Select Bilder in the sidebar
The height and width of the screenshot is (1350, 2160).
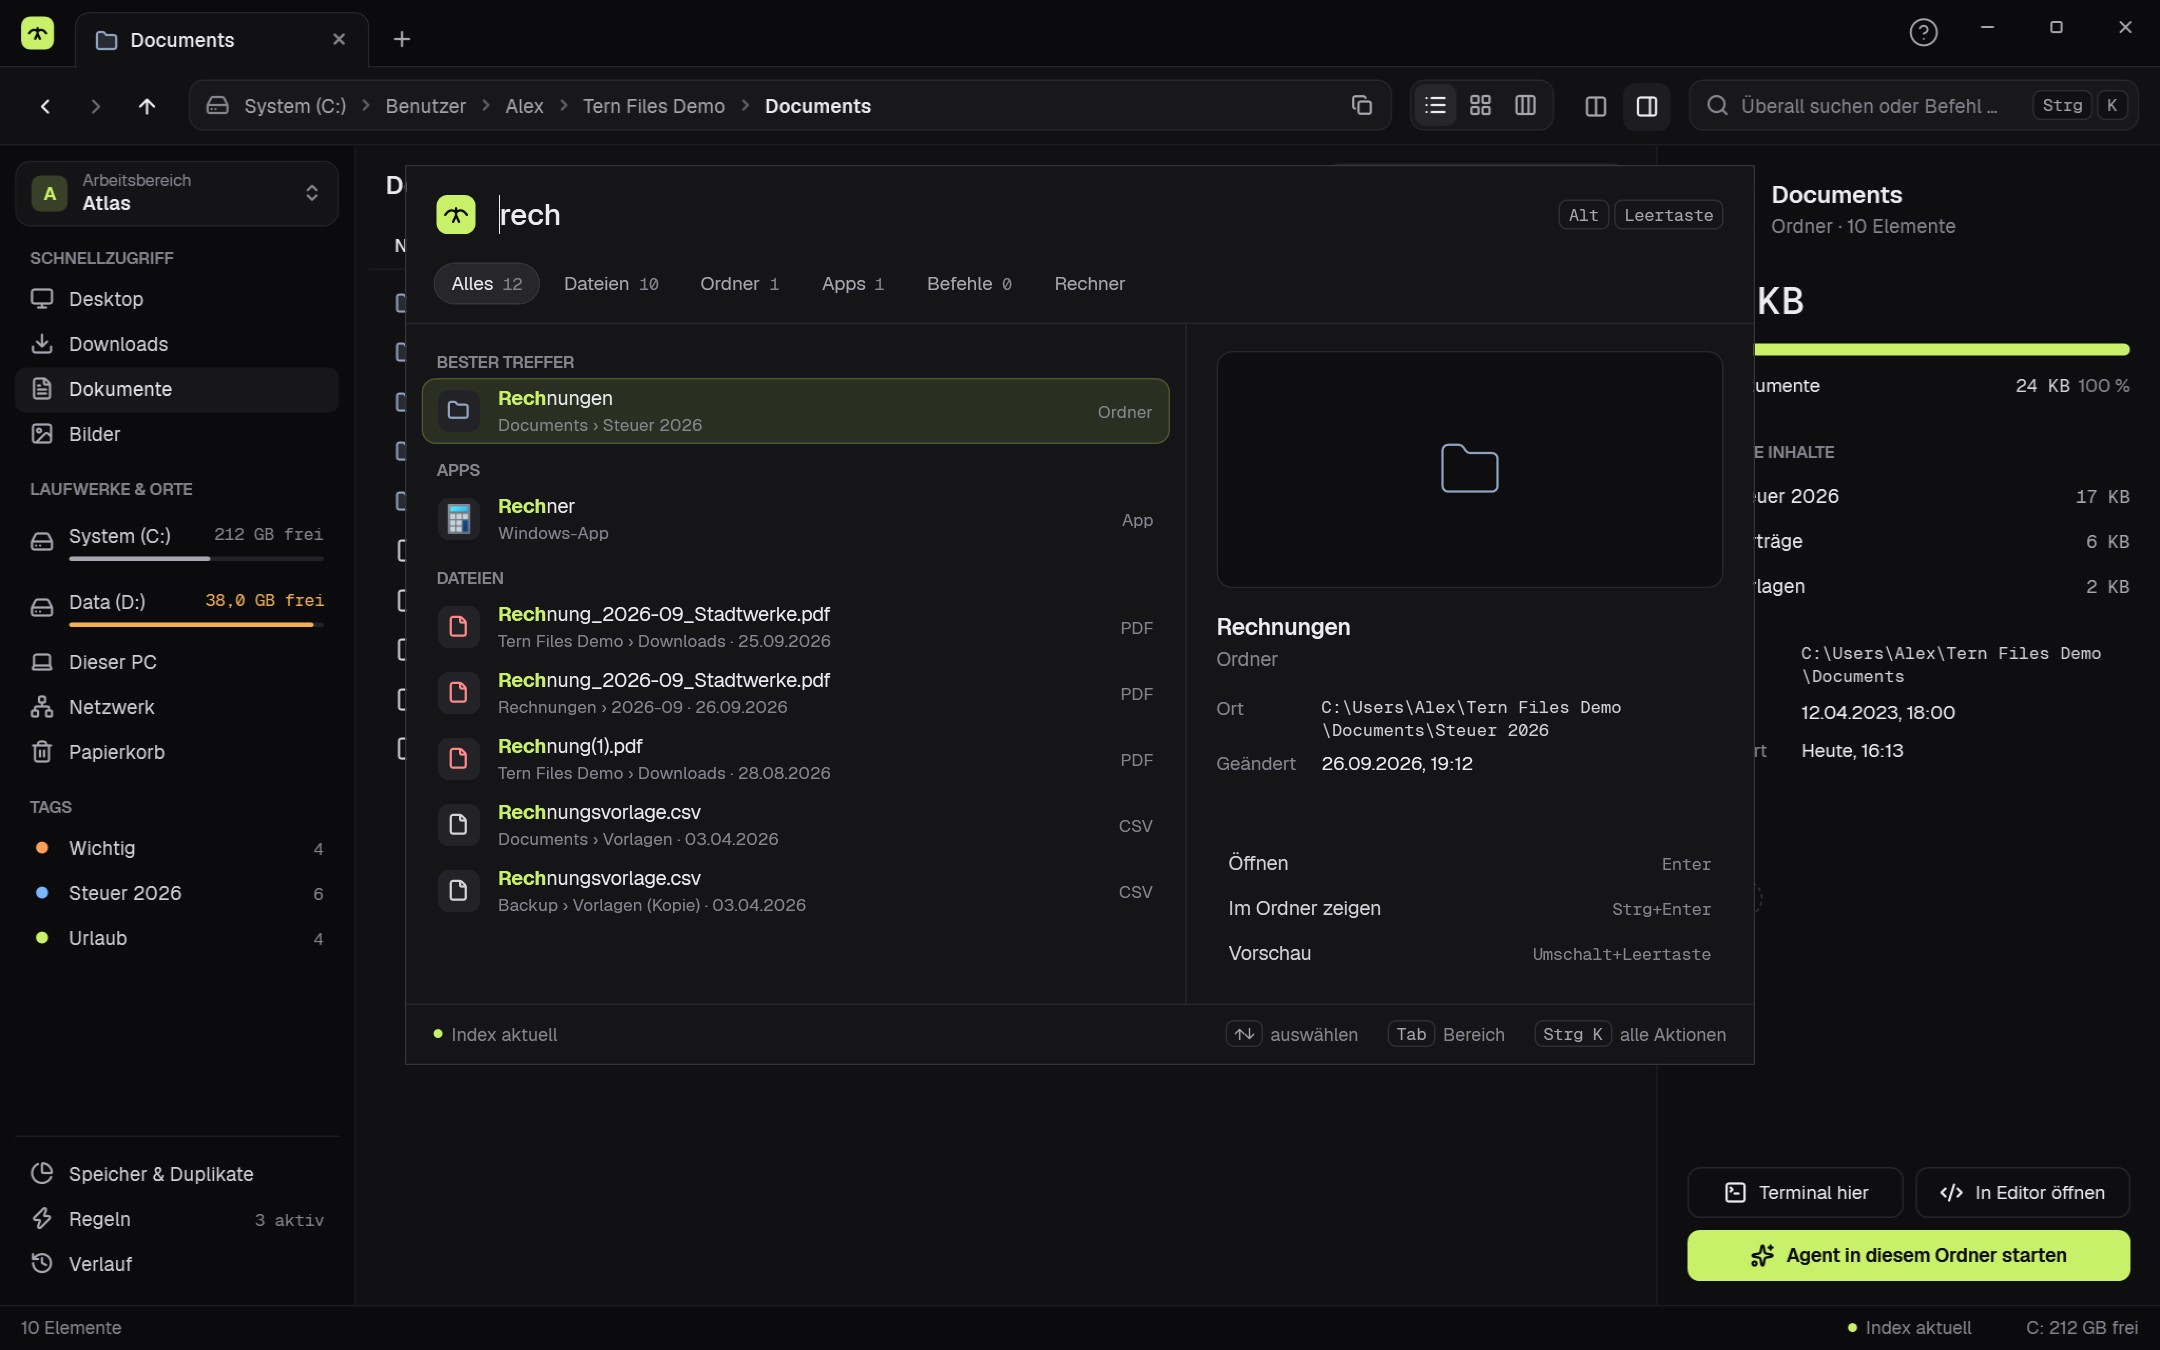click(177, 434)
